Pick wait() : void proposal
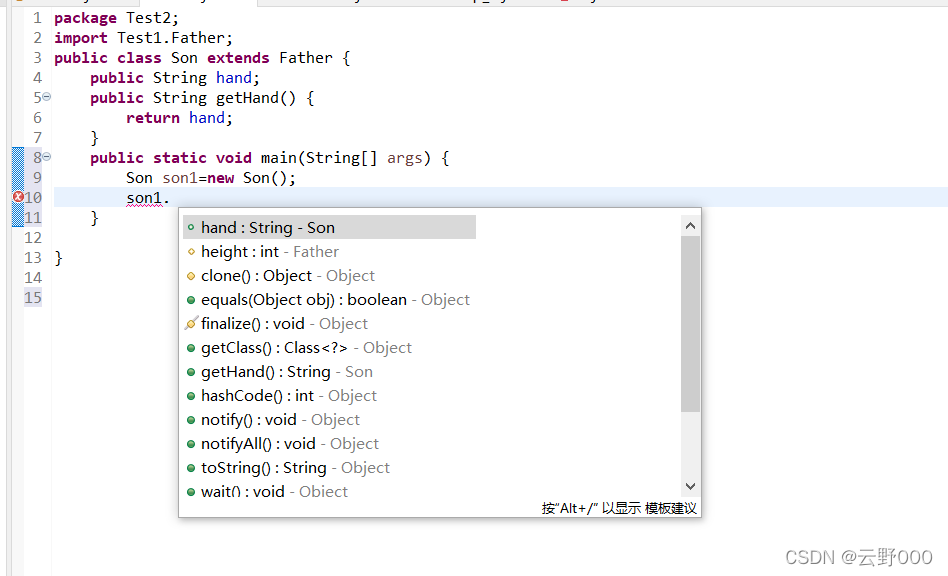The height and width of the screenshot is (576, 948). pyautogui.click(x=274, y=491)
